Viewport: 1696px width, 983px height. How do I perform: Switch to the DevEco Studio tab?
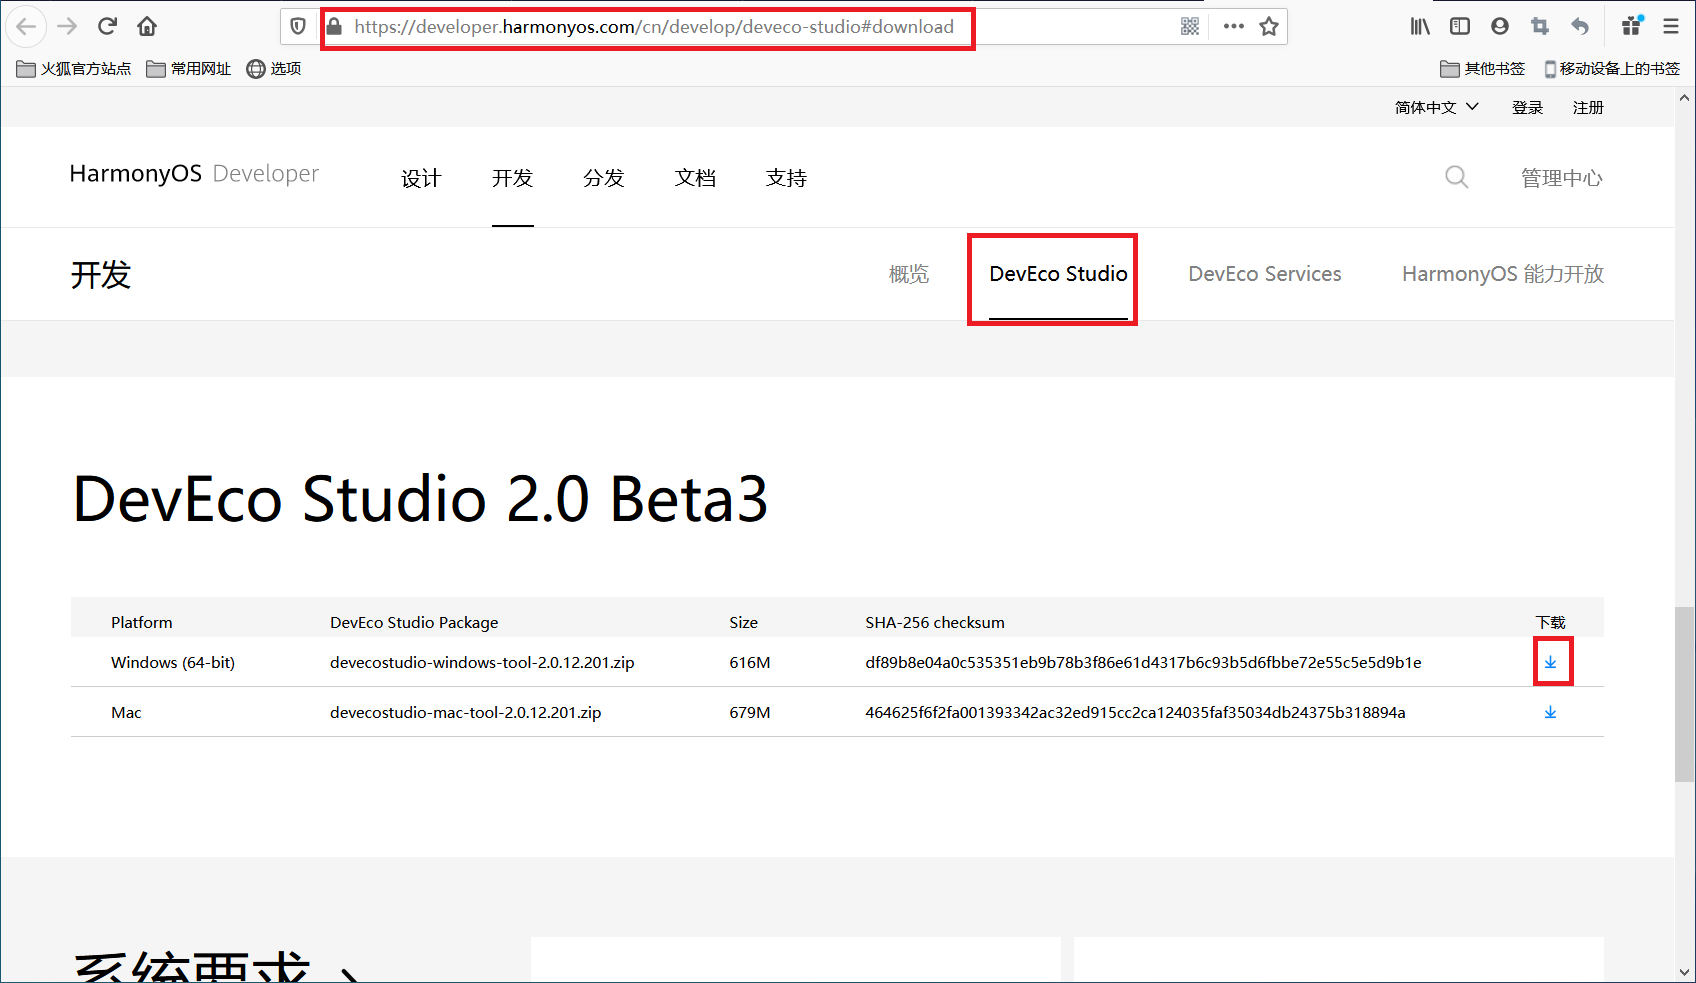click(1058, 274)
